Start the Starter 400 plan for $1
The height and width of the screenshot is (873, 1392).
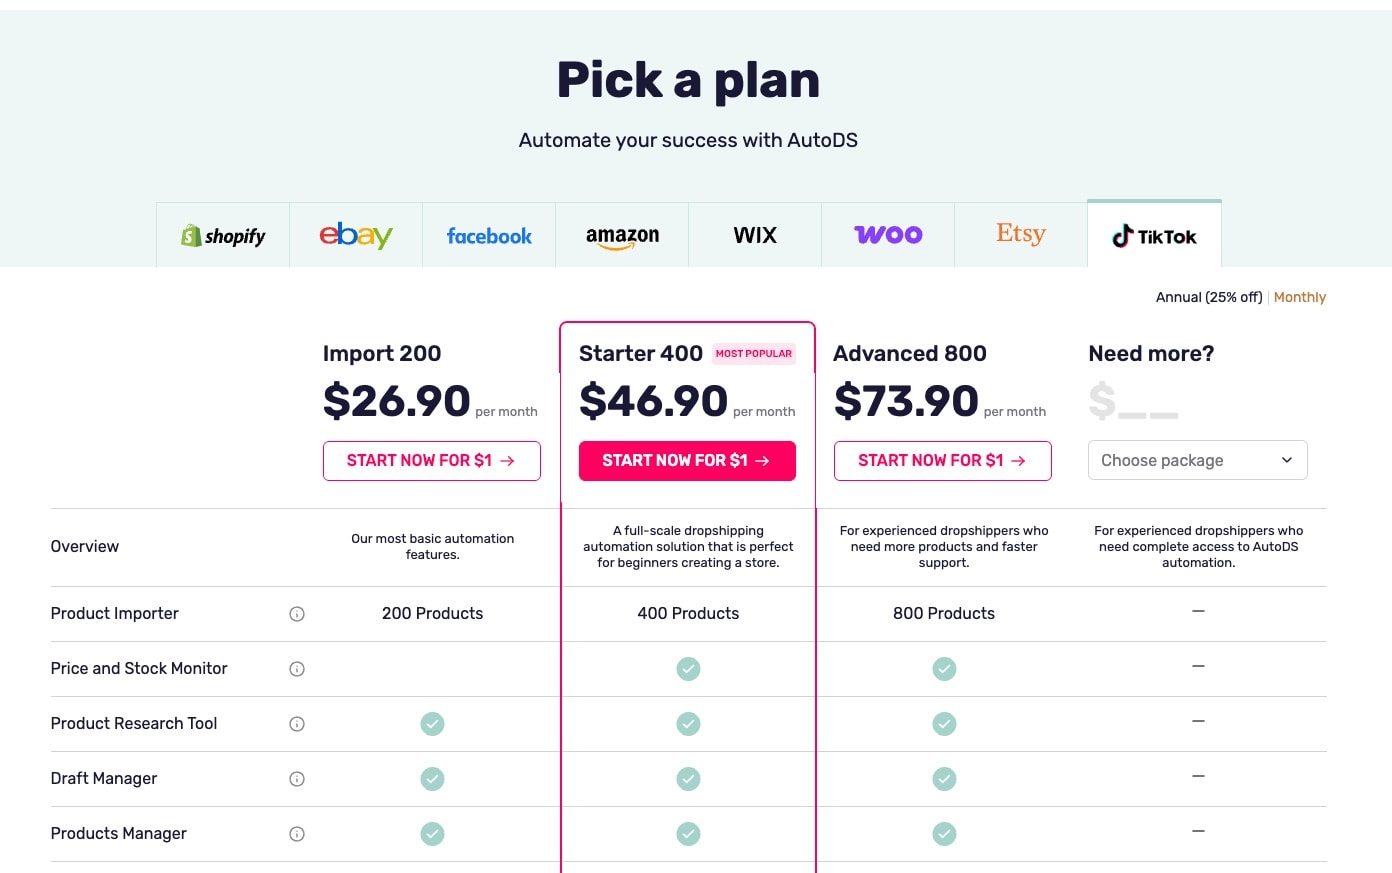(687, 460)
